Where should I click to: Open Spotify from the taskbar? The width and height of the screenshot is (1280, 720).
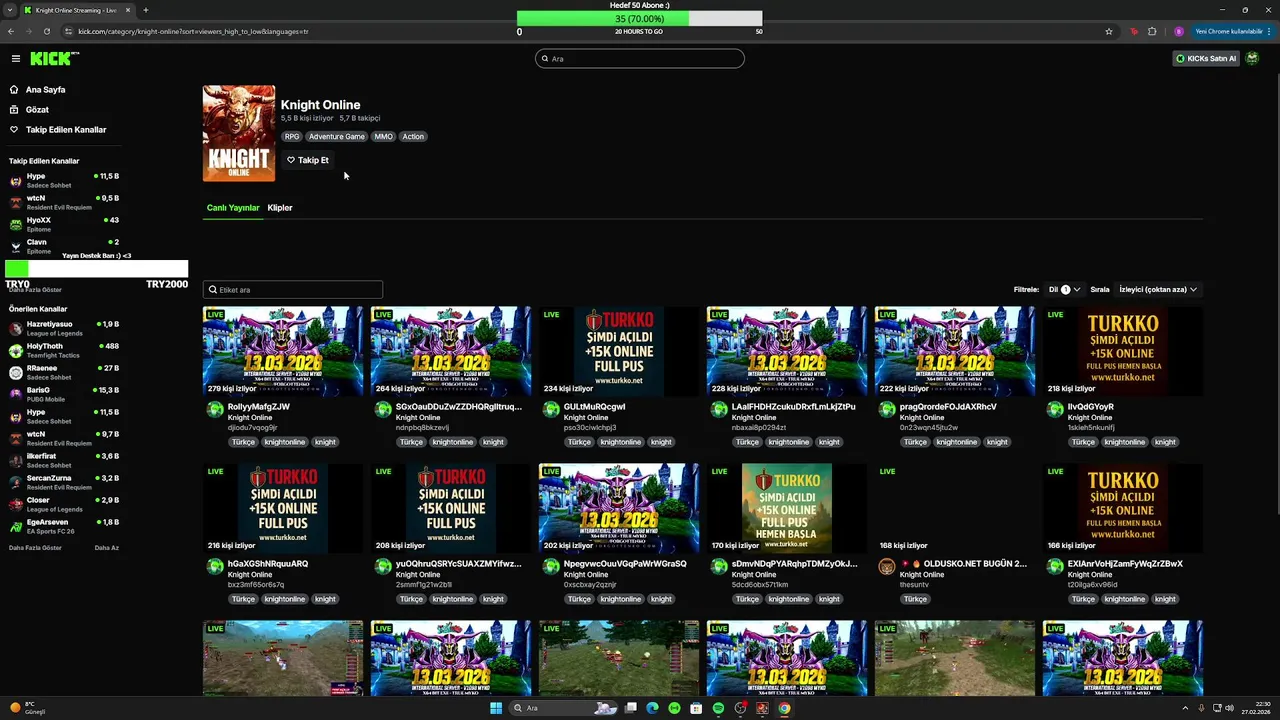tap(718, 708)
